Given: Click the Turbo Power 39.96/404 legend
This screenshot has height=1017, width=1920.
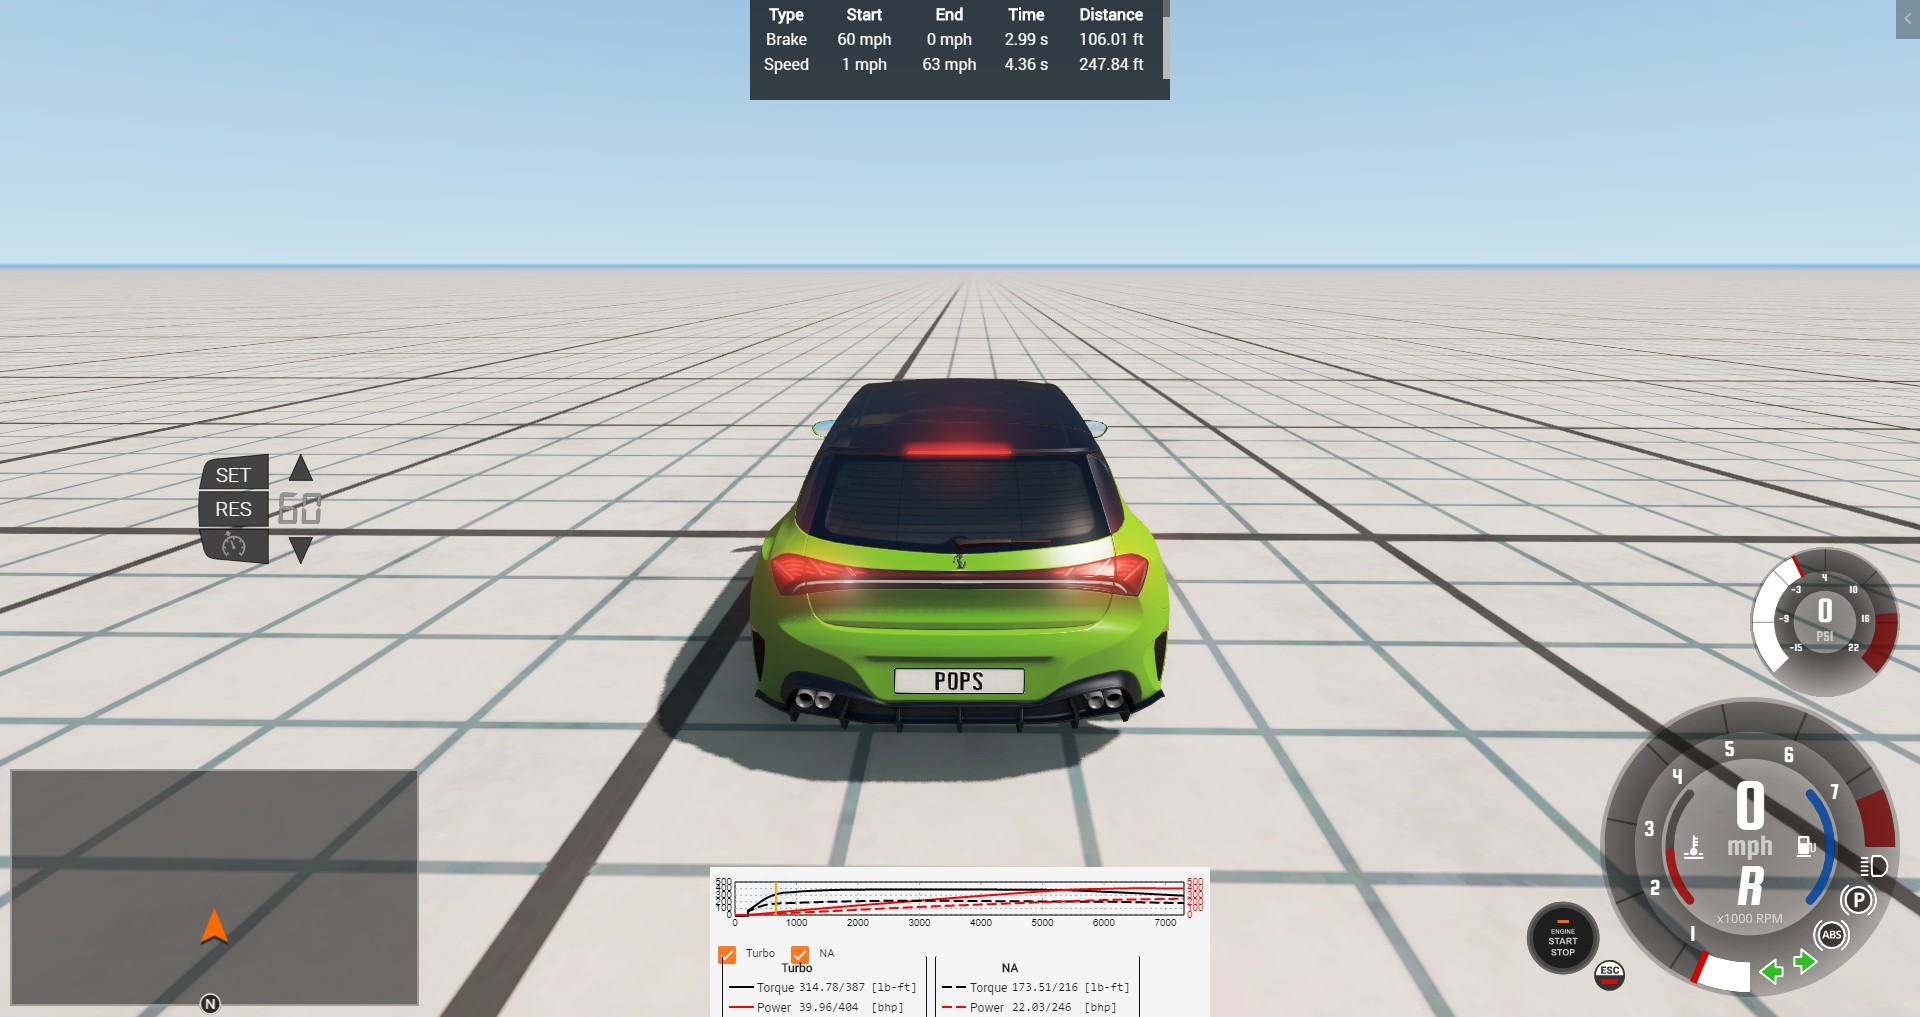Looking at the screenshot, I should 817,1007.
